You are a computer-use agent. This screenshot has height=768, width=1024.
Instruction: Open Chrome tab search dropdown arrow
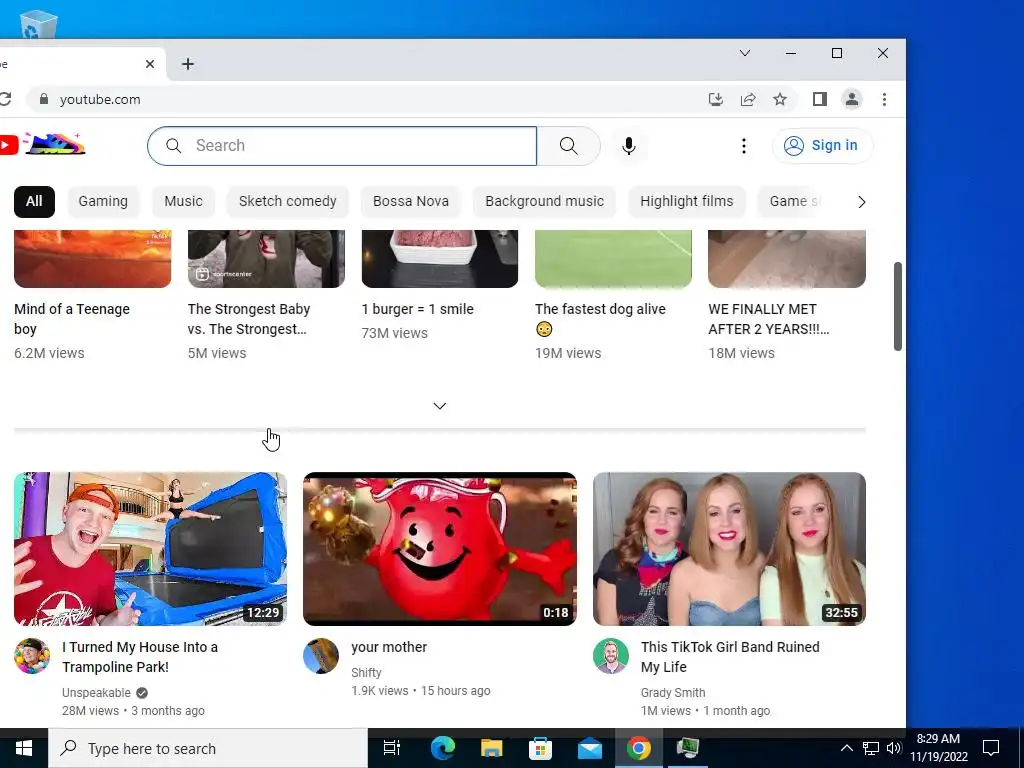tap(744, 53)
